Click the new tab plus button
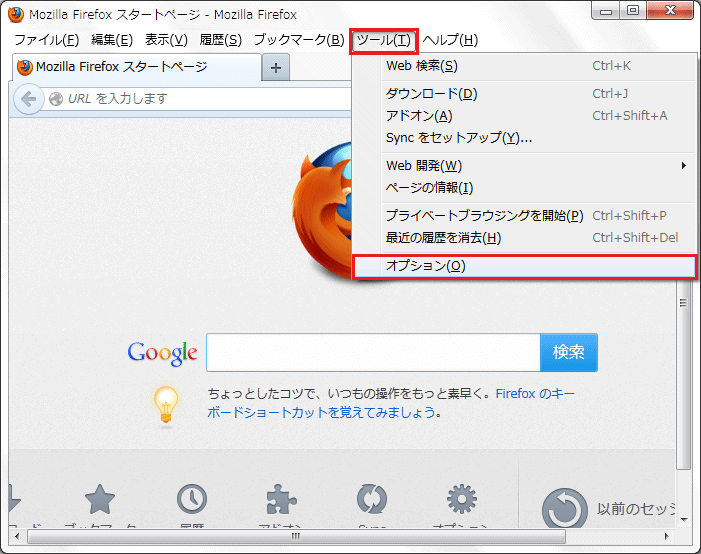Image resolution: width=701 pixels, height=554 pixels. [276, 67]
